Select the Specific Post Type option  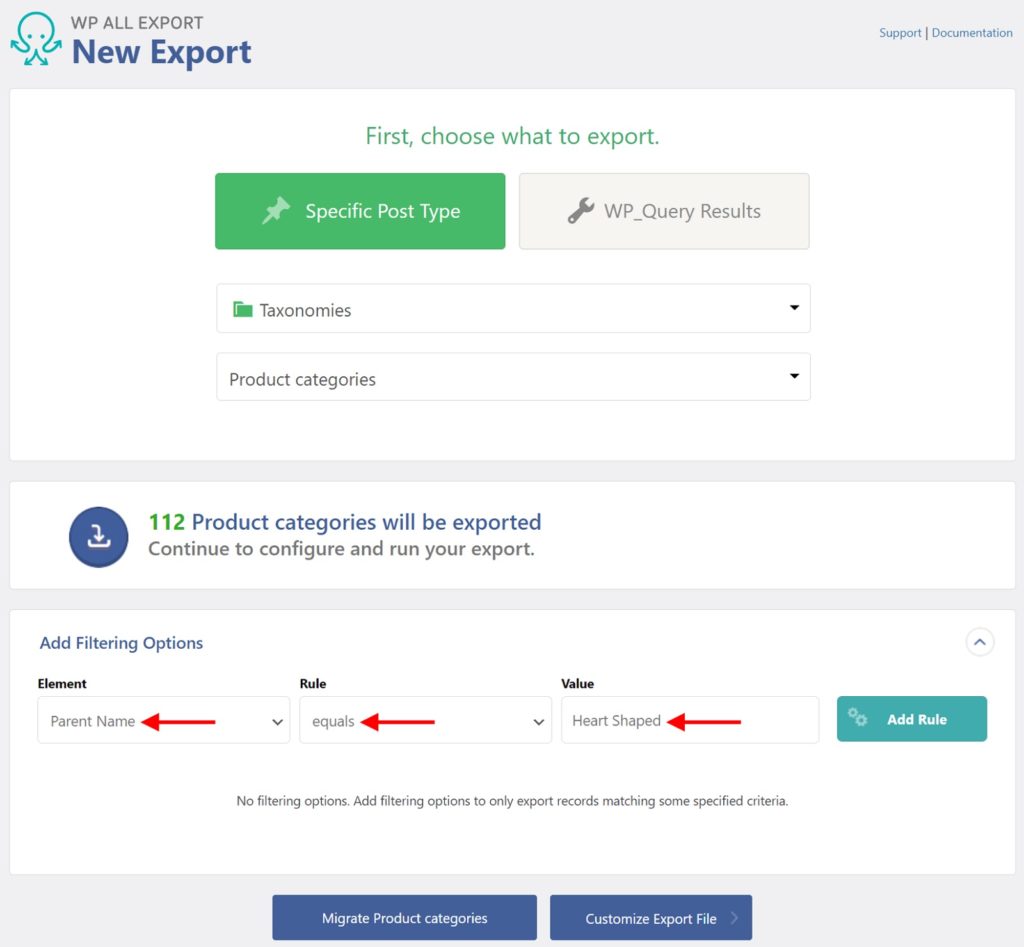coord(360,211)
